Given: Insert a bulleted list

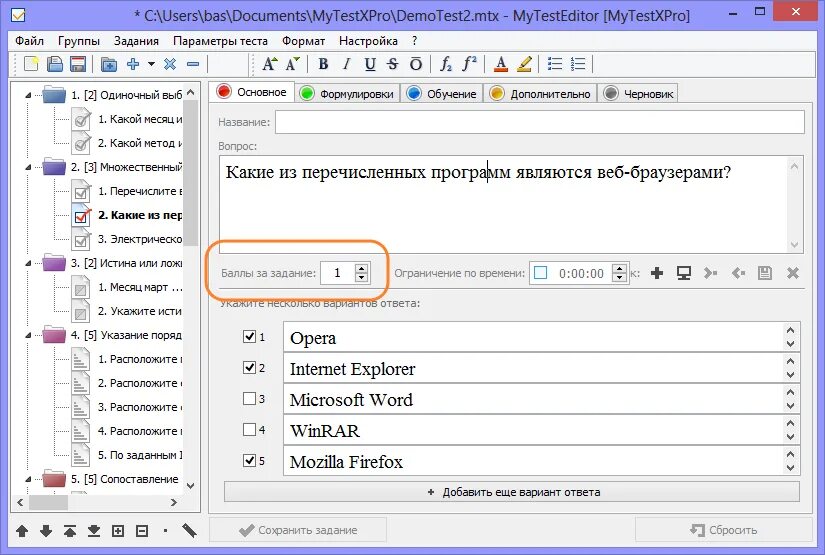Looking at the screenshot, I should pos(555,64).
